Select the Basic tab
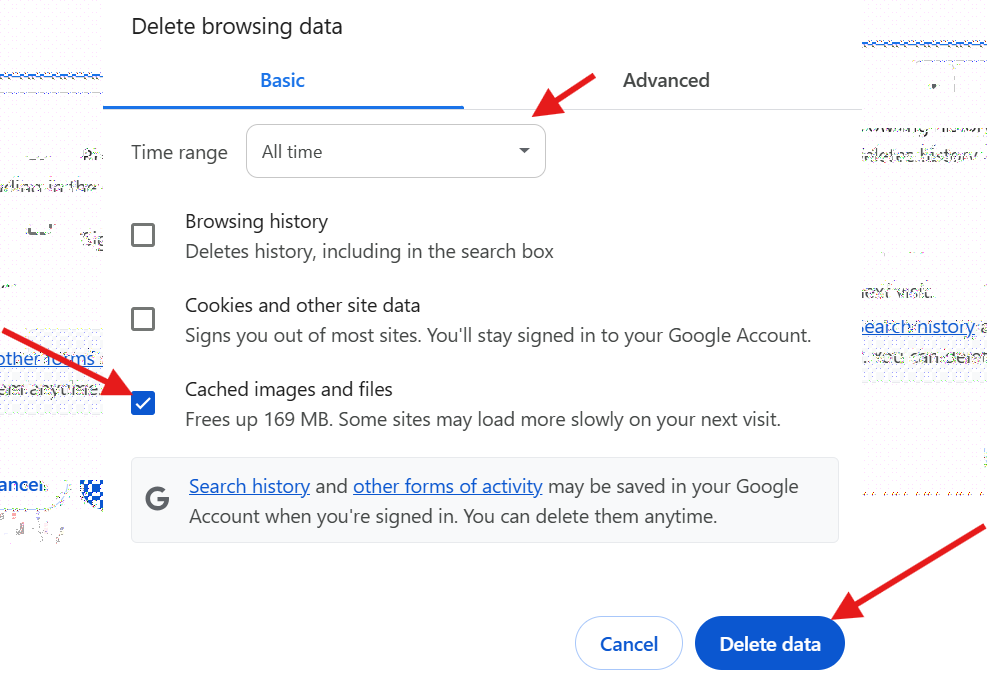This screenshot has width=987, height=687. click(282, 80)
